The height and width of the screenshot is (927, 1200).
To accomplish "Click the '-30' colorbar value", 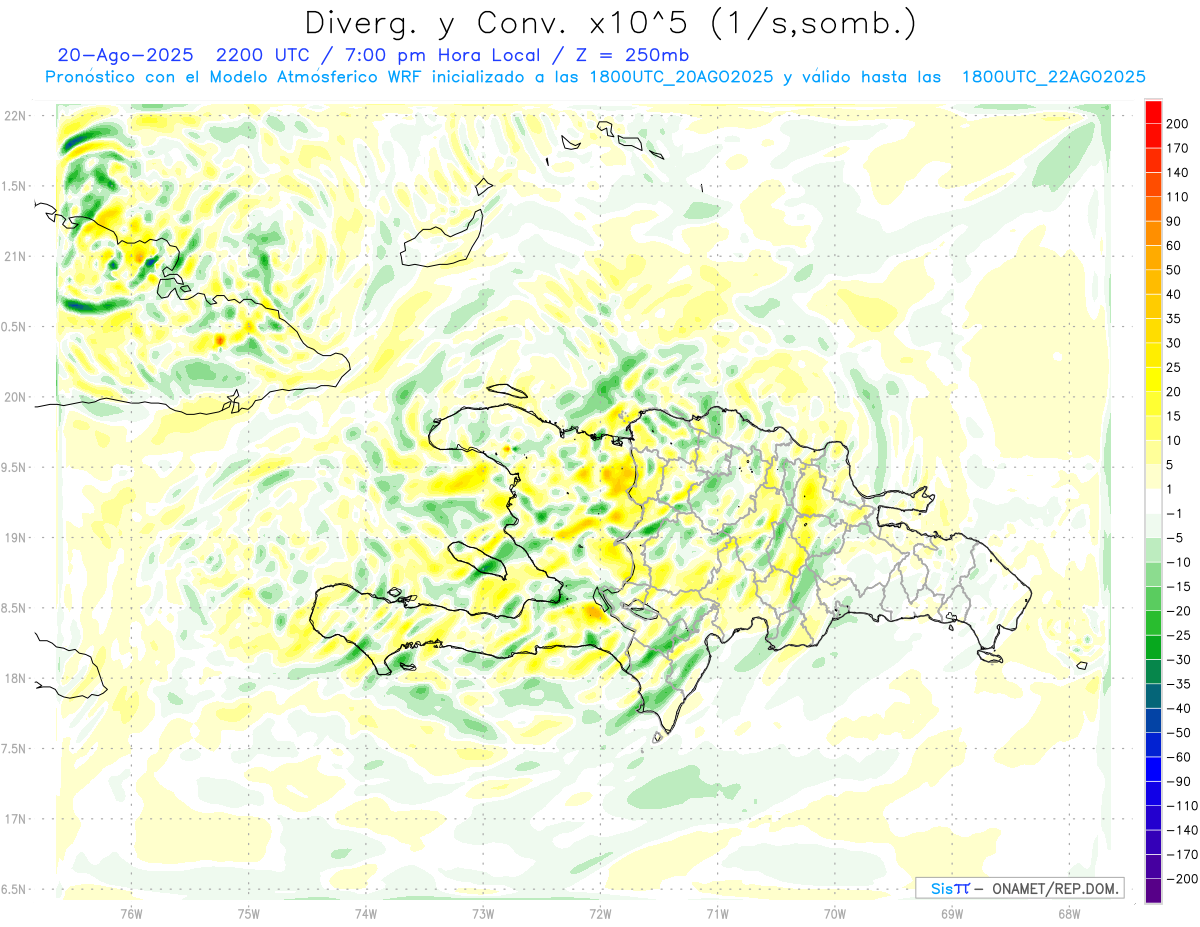I will [1178, 659].
